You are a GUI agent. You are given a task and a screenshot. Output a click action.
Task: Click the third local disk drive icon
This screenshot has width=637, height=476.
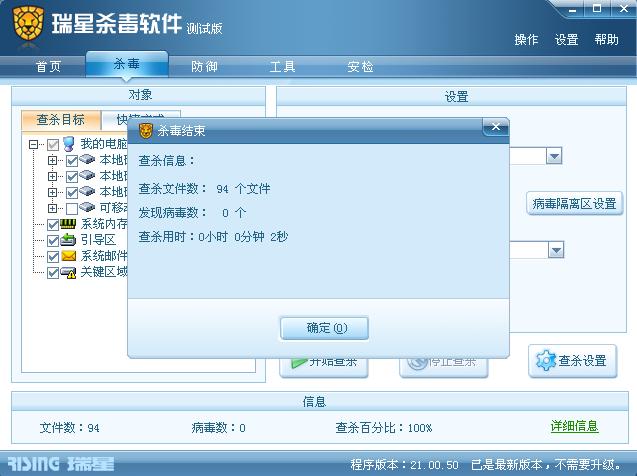[87, 191]
